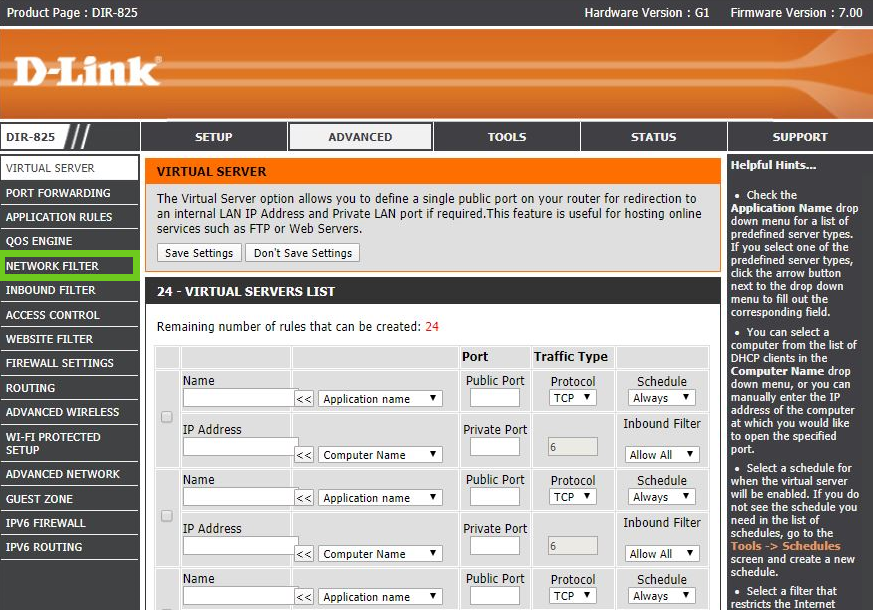Open the first Protocol TCP dropdown
Screen dimensions: 873x610
[x=573, y=398]
